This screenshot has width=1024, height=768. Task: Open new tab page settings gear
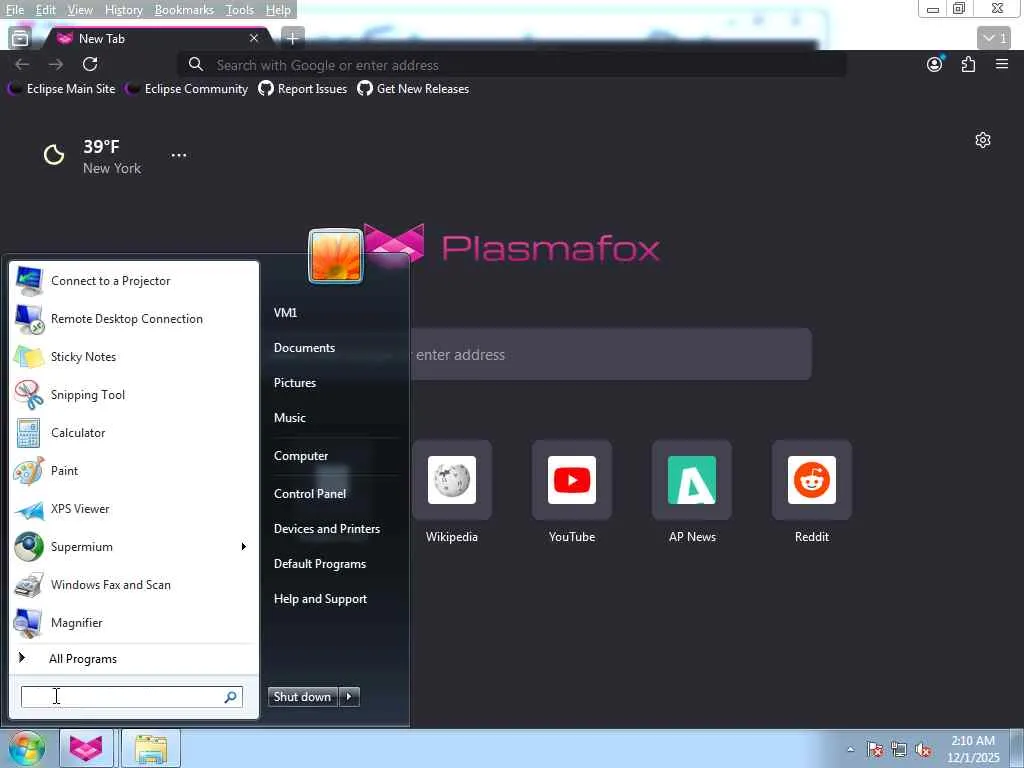point(983,140)
